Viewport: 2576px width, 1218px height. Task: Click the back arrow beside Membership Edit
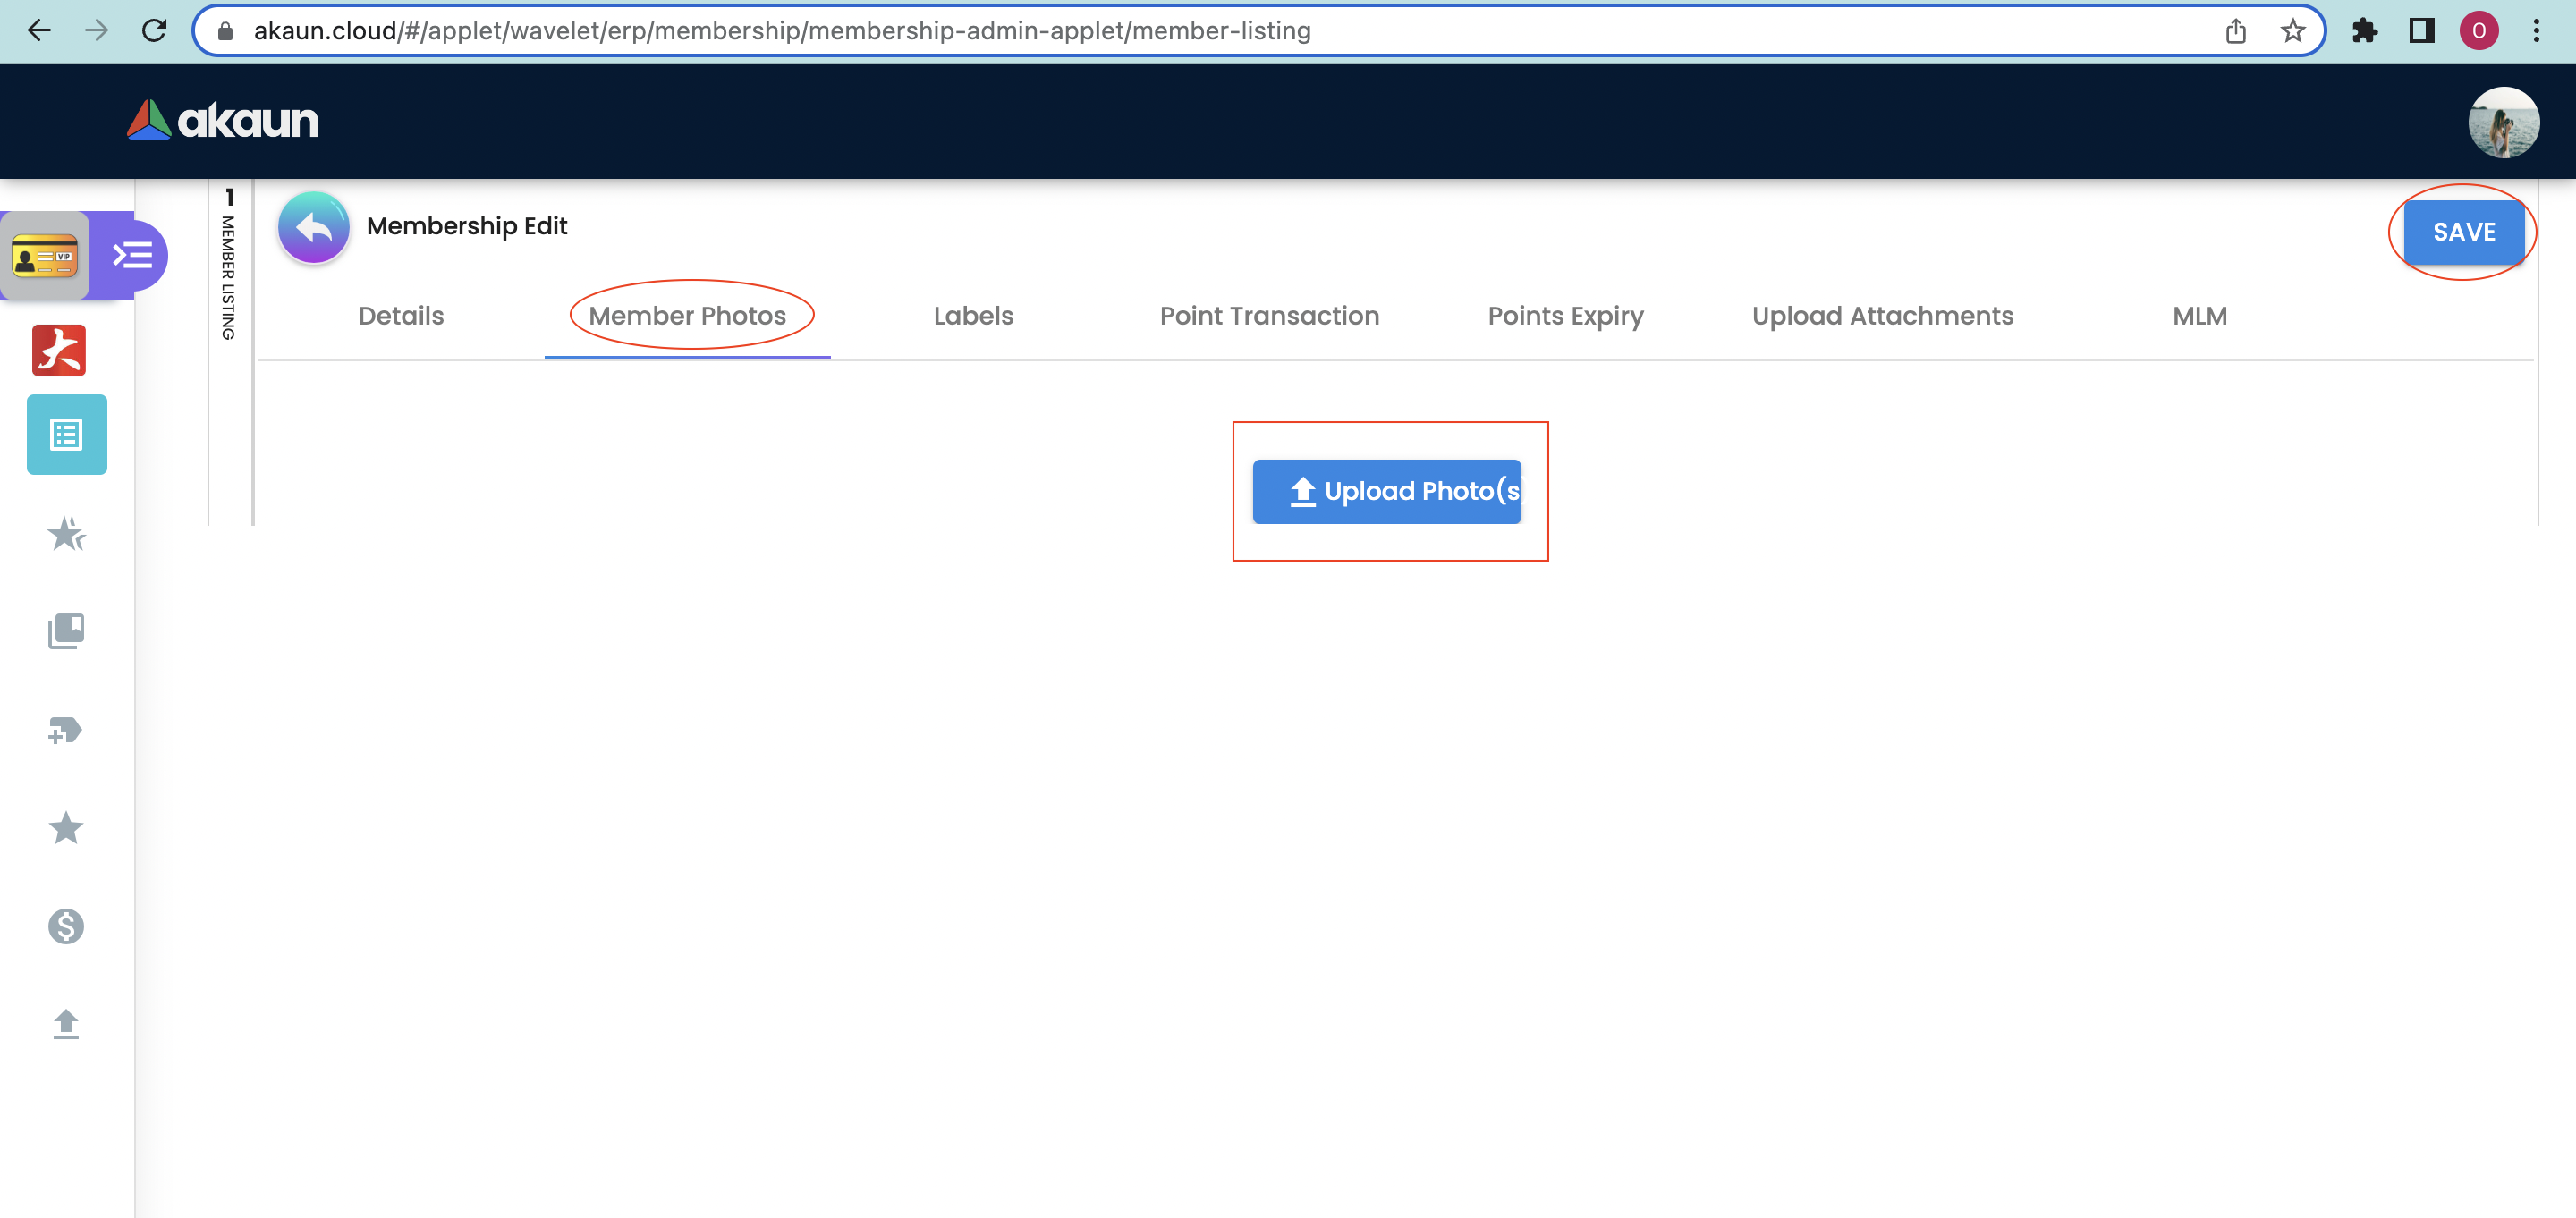[x=313, y=227]
